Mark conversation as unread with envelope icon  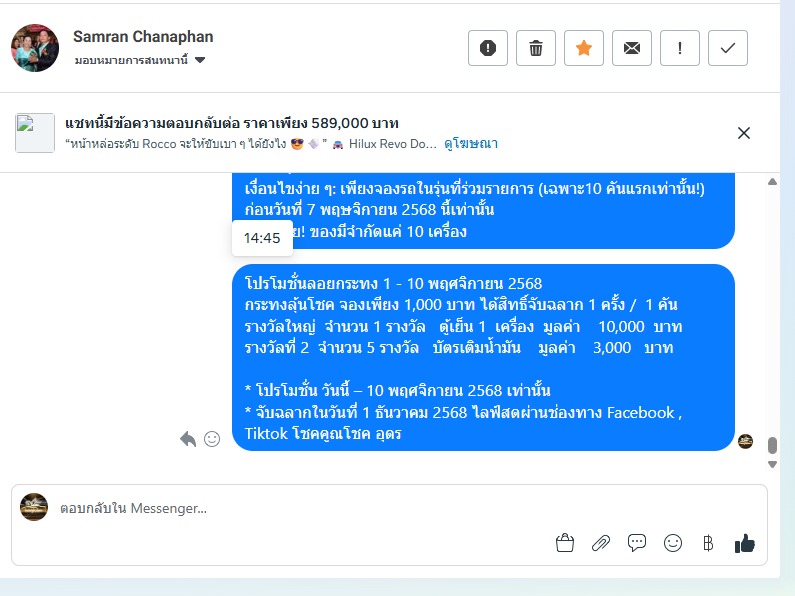[632, 48]
